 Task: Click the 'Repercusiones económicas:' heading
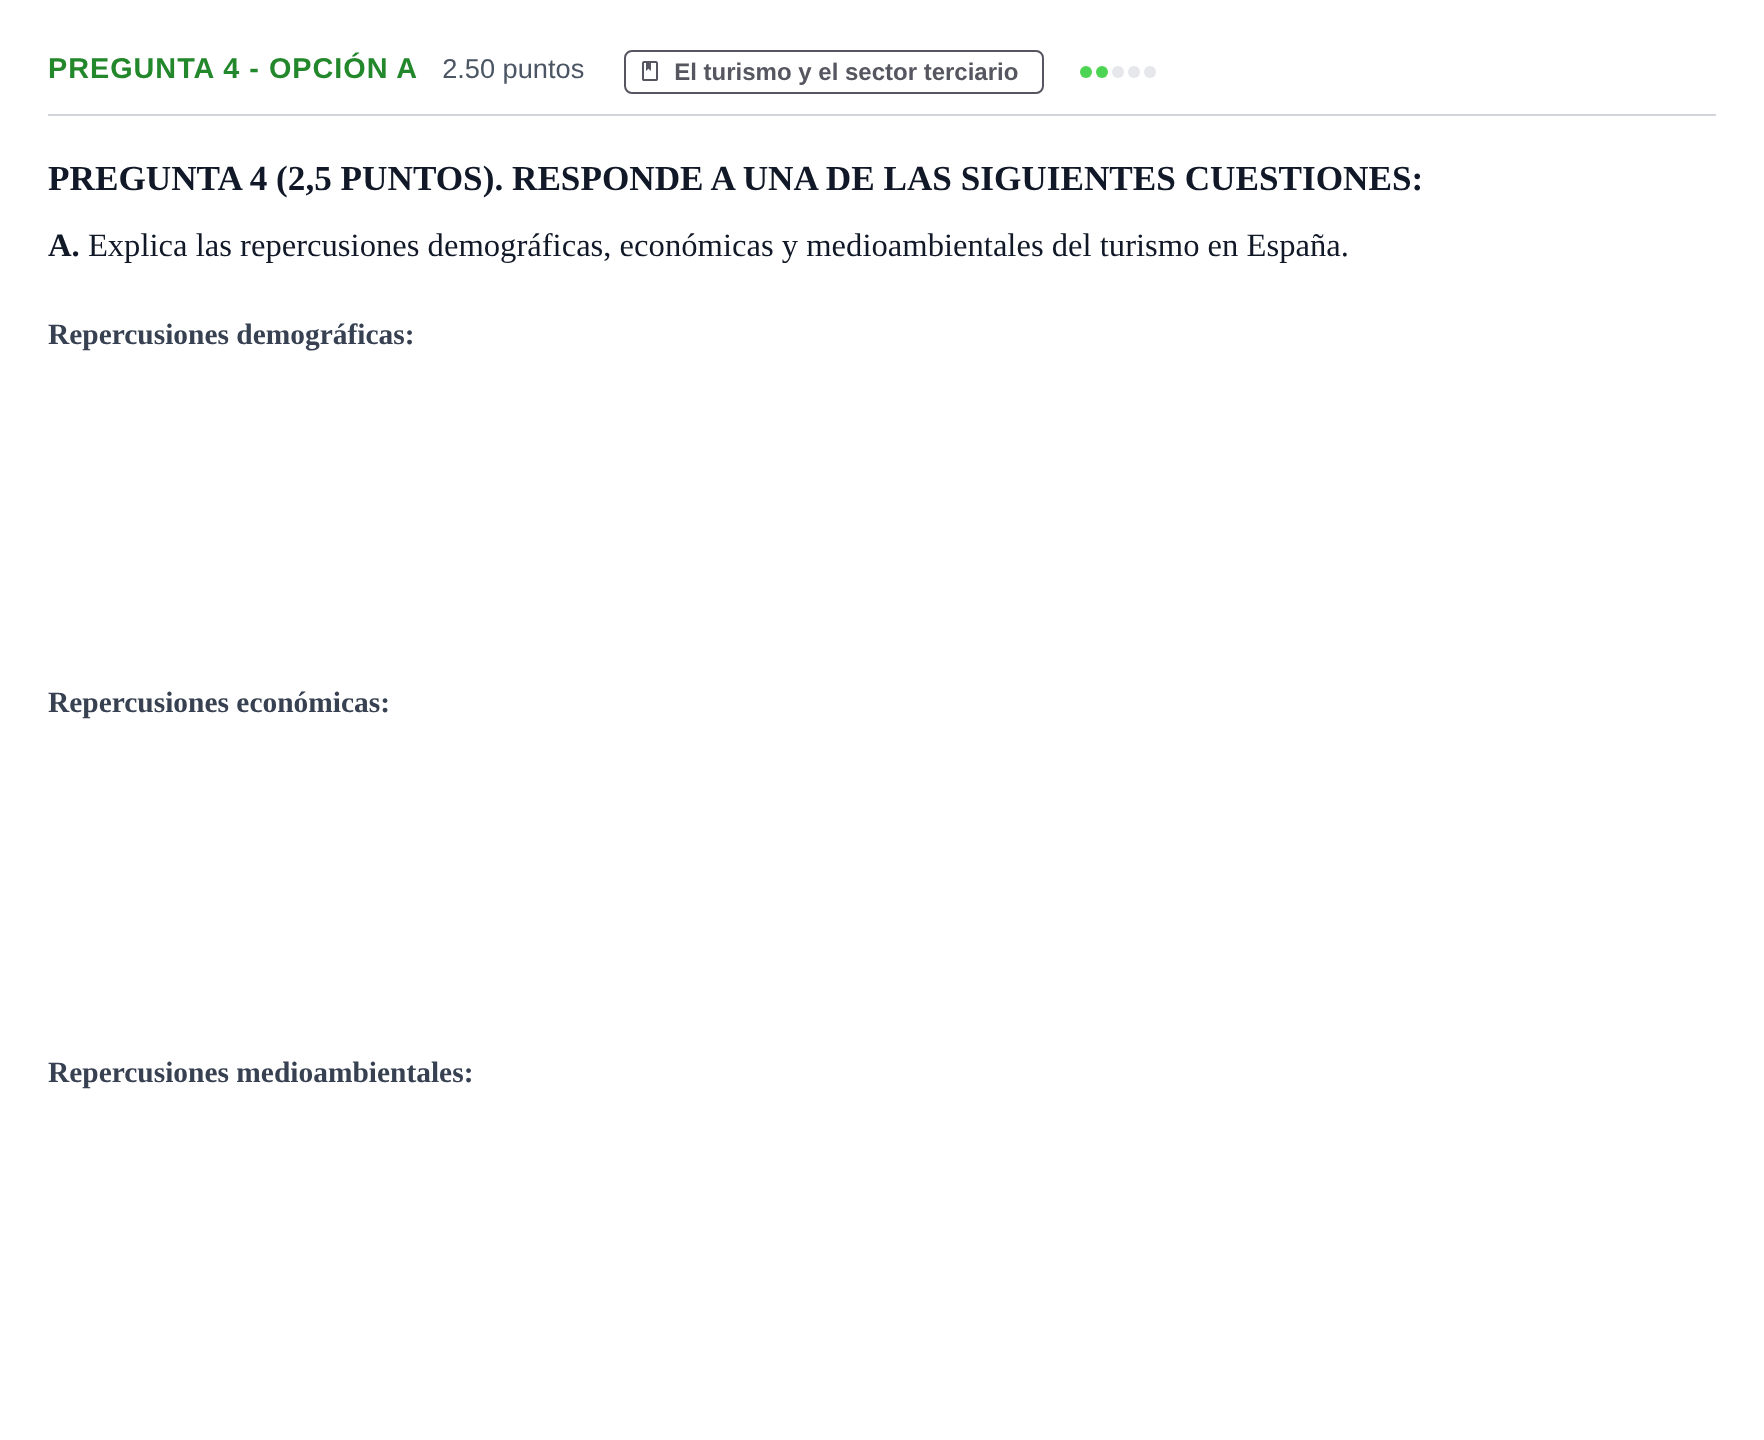point(219,703)
